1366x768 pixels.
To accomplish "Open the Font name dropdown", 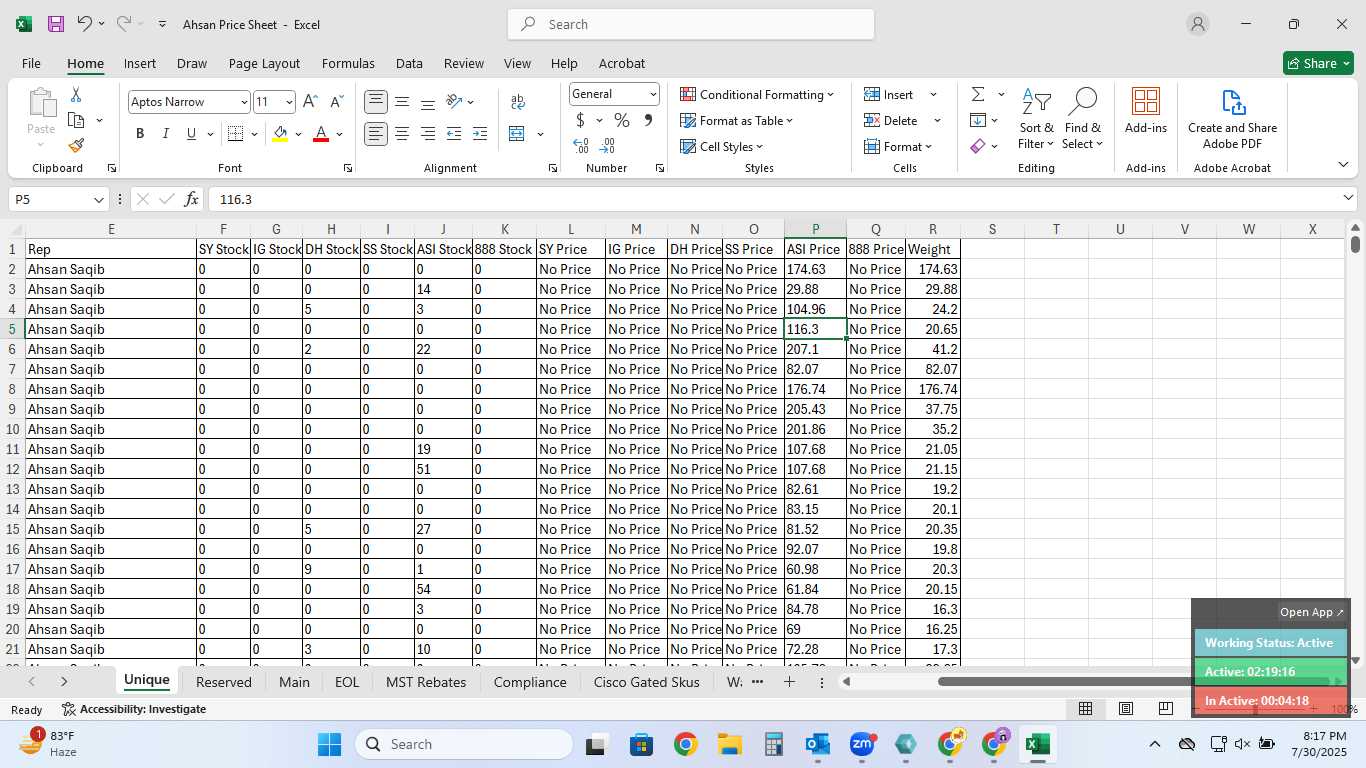I will point(243,102).
